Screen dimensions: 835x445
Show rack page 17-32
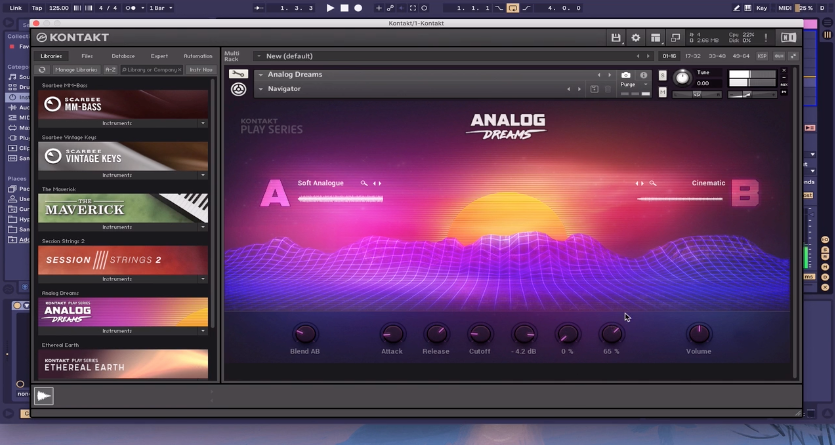coord(693,56)
